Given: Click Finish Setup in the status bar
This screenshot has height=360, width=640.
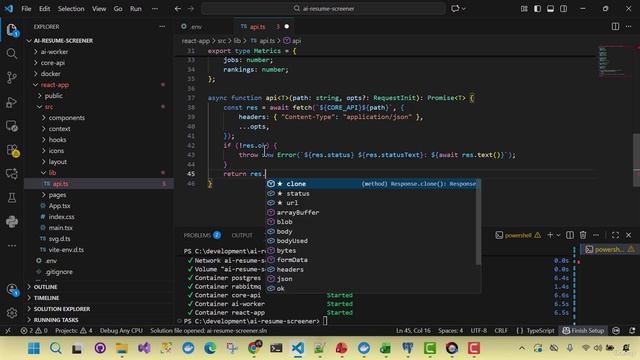Looking at the screenshot, I should click(583, 331).
